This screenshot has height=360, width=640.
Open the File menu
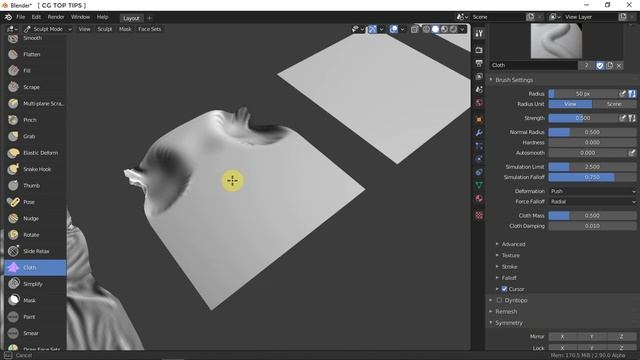coord(20,17)
